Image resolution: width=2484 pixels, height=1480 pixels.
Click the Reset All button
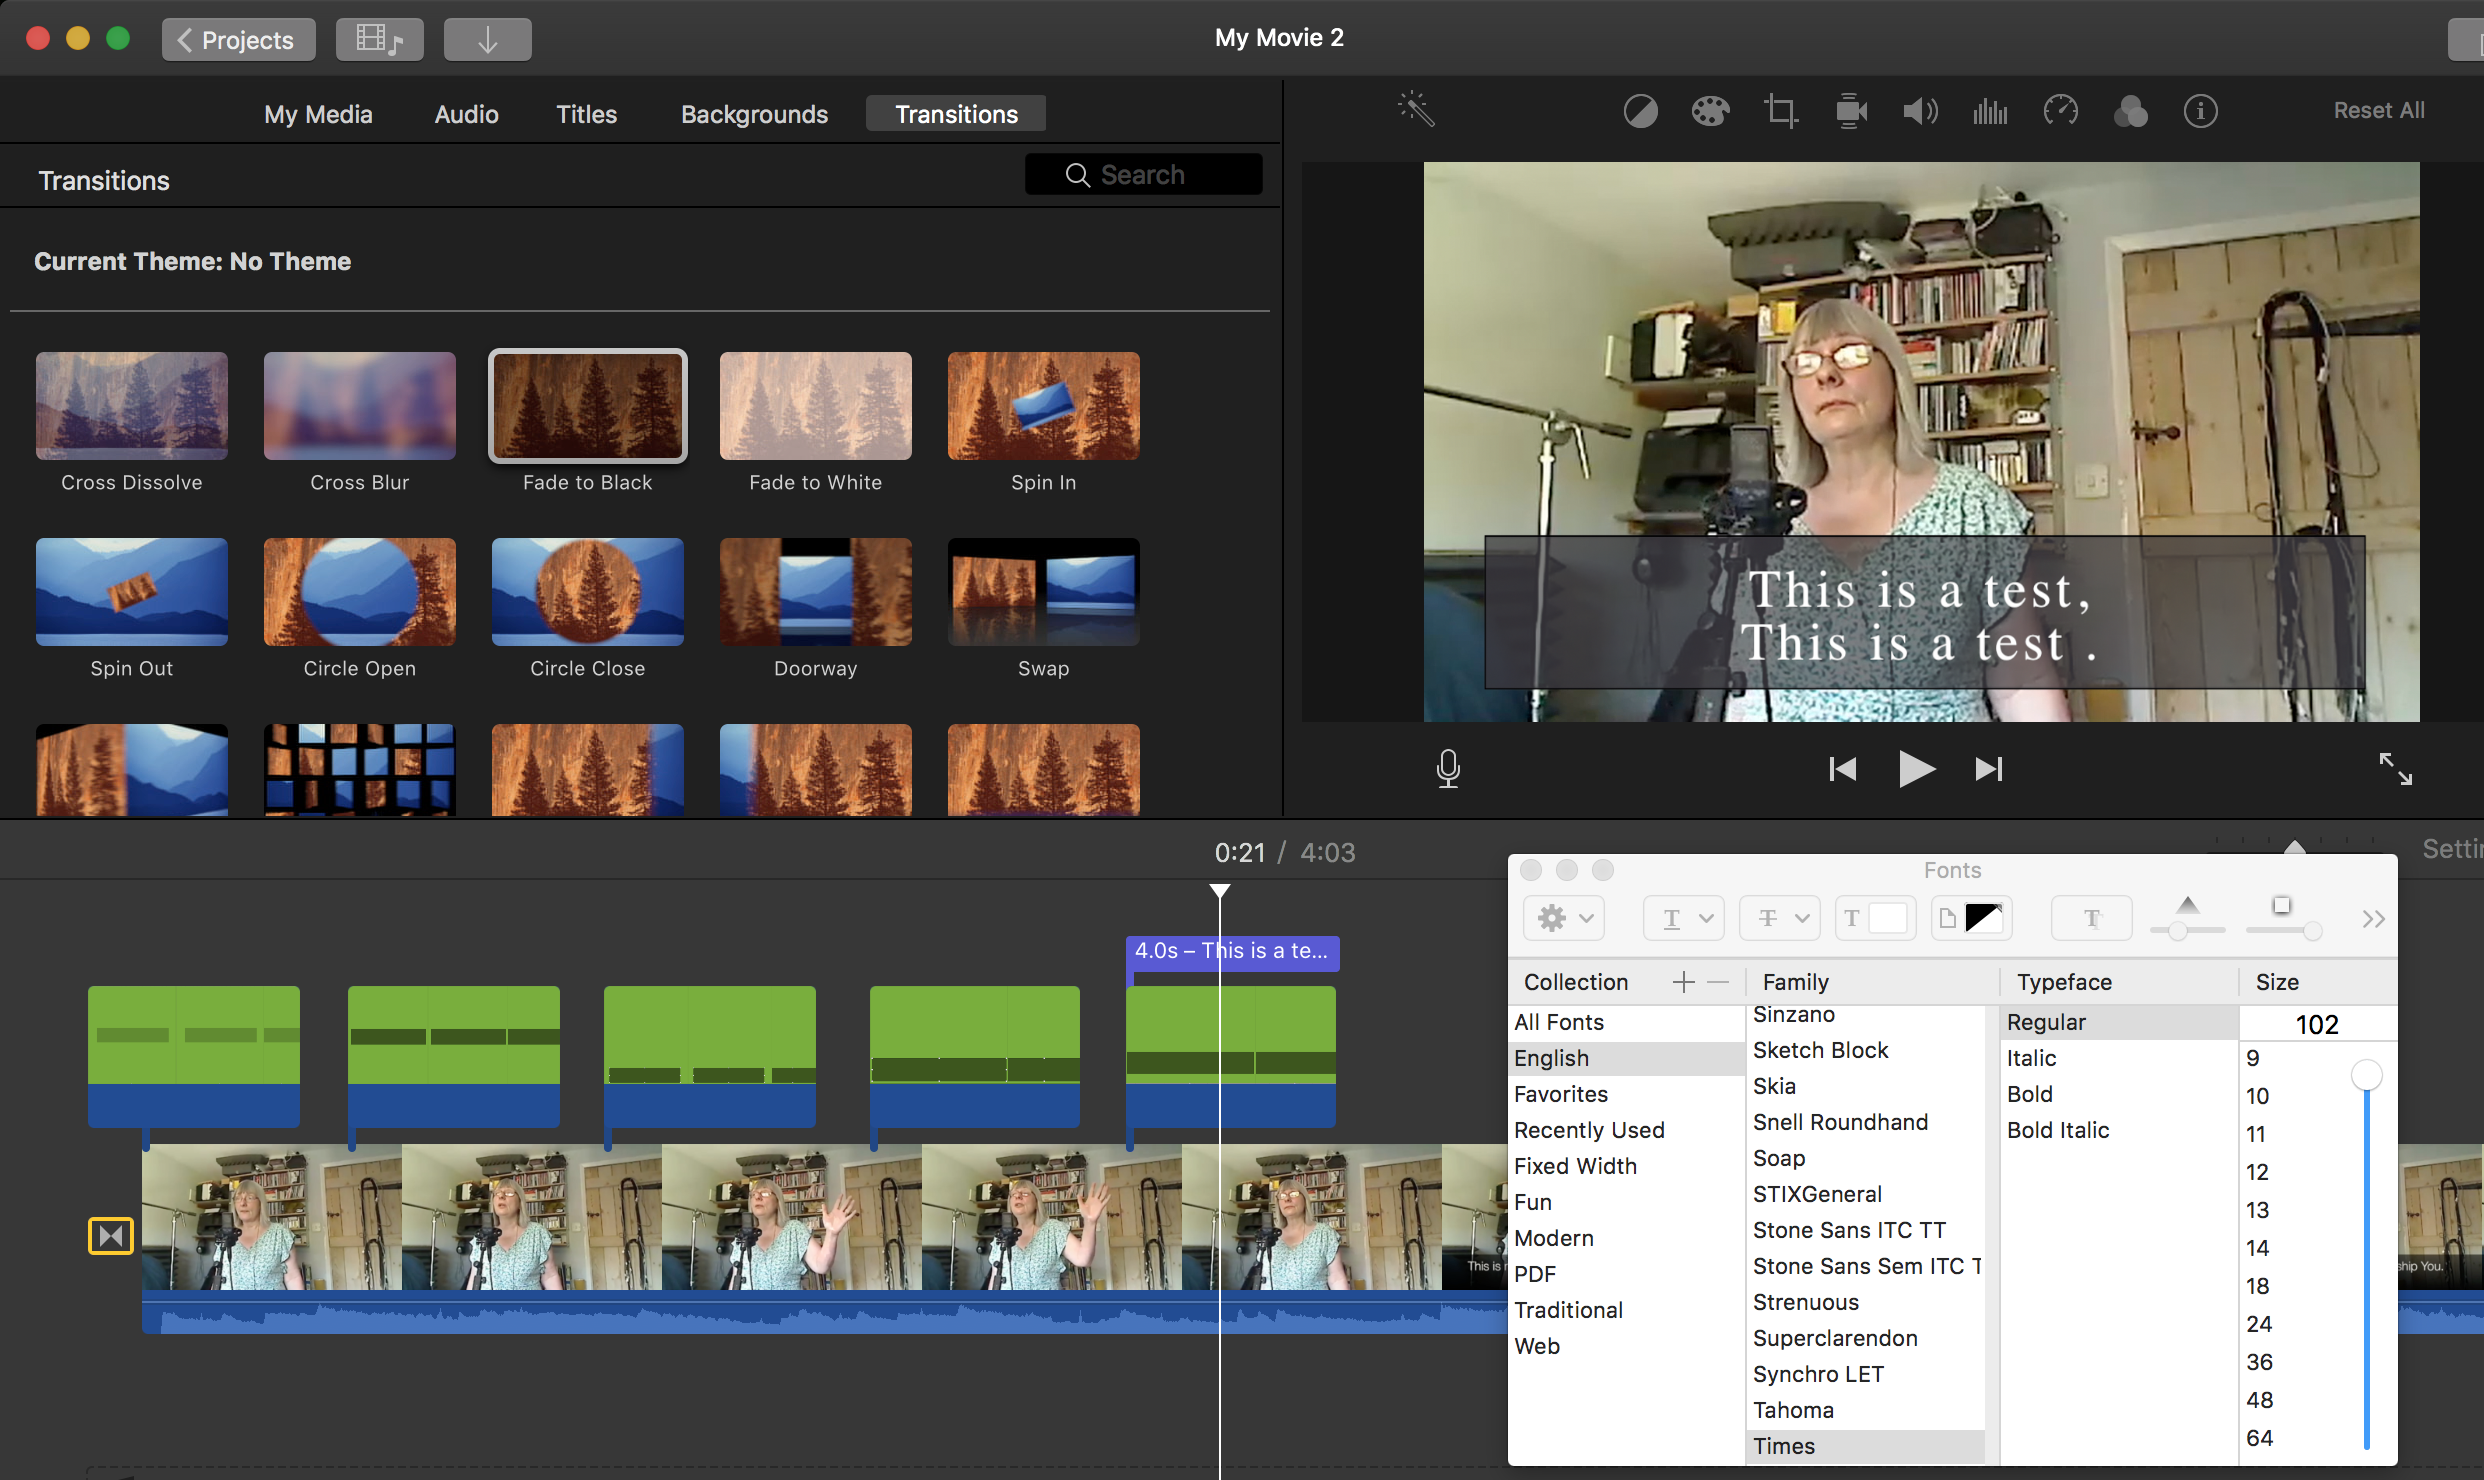click(2378, 111)
